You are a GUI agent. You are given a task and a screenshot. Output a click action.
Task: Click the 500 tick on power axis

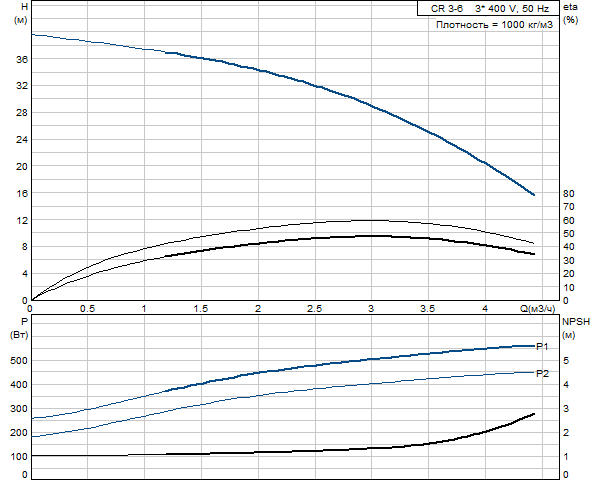pos(19,361)
